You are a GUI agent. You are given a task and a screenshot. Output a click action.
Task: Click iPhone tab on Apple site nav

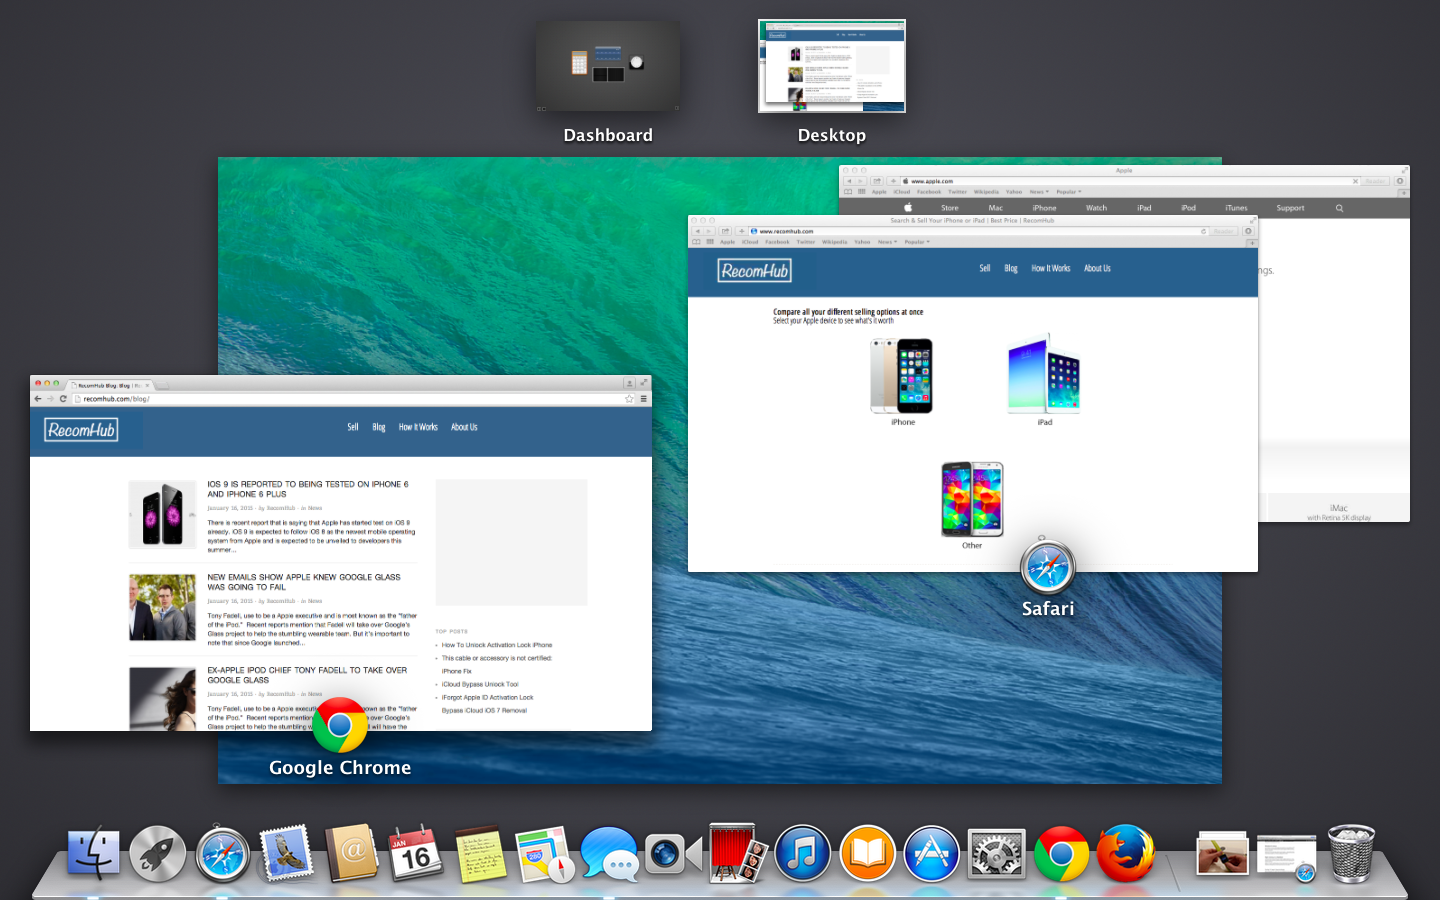[x=1044, y=208]
